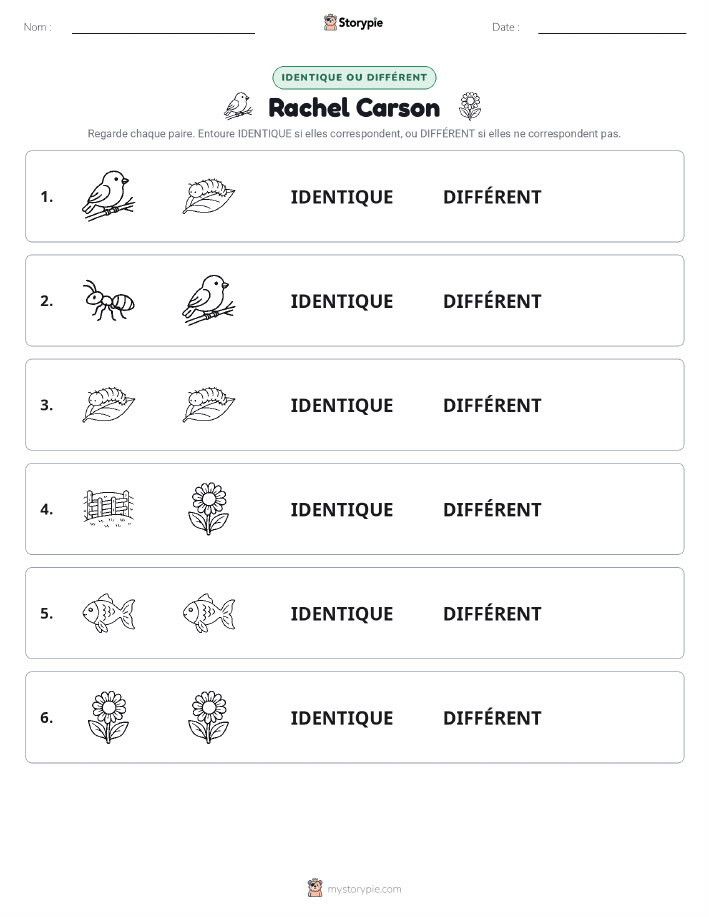
Task: Click the flower picture in row 4
Action: 209,509
